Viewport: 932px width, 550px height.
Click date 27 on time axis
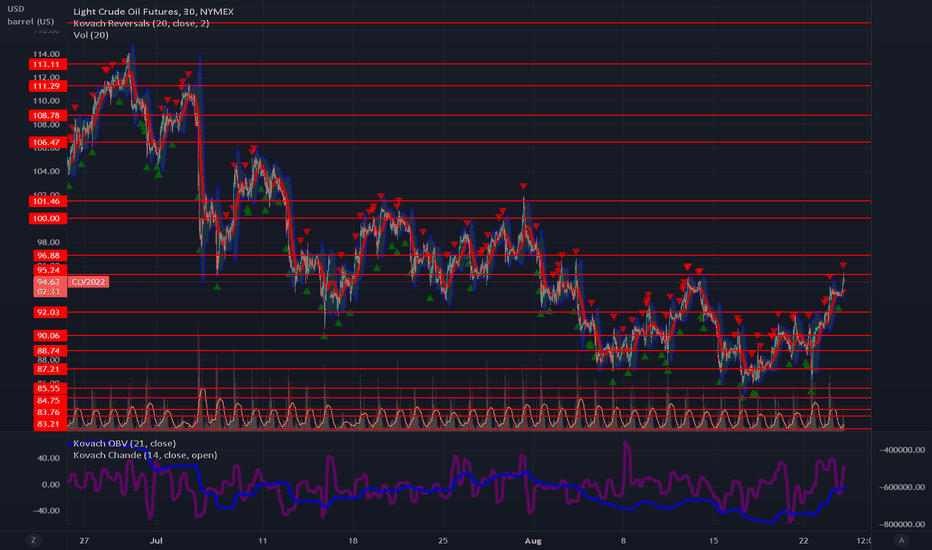(x=84, y=540)
